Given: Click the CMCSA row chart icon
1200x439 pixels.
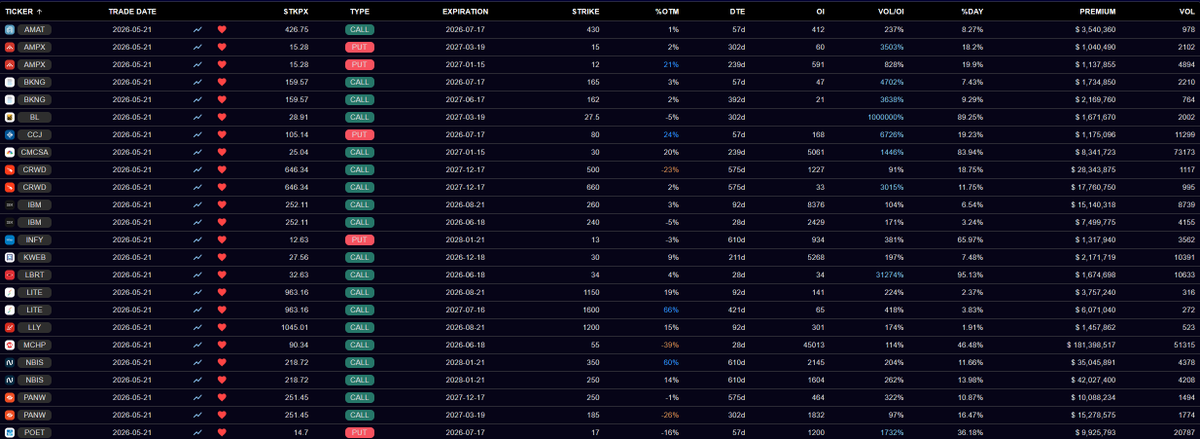Looking at the screenshot, I should tap(198, 152).
